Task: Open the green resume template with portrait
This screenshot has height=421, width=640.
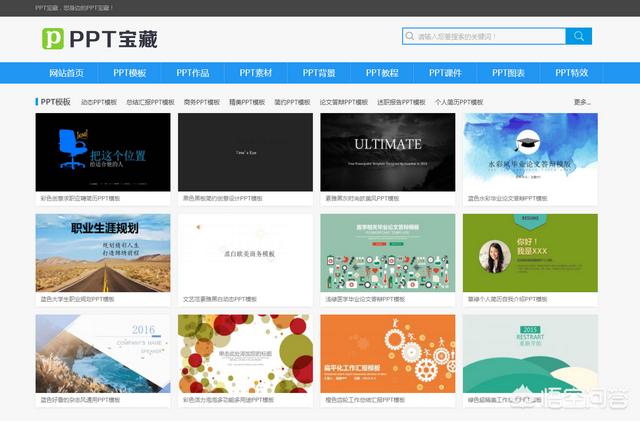Action: (530, 252)
